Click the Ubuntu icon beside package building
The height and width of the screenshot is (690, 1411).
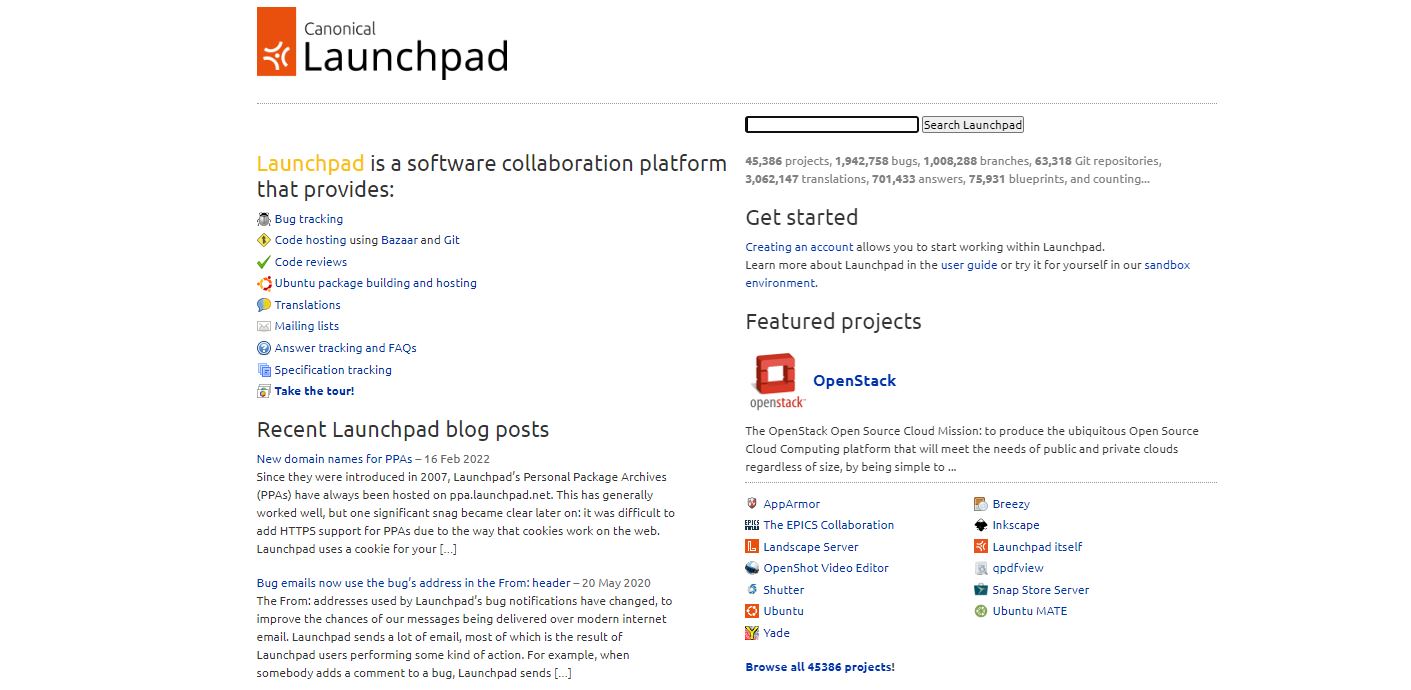pyautogui.click(x=264, y=283)
